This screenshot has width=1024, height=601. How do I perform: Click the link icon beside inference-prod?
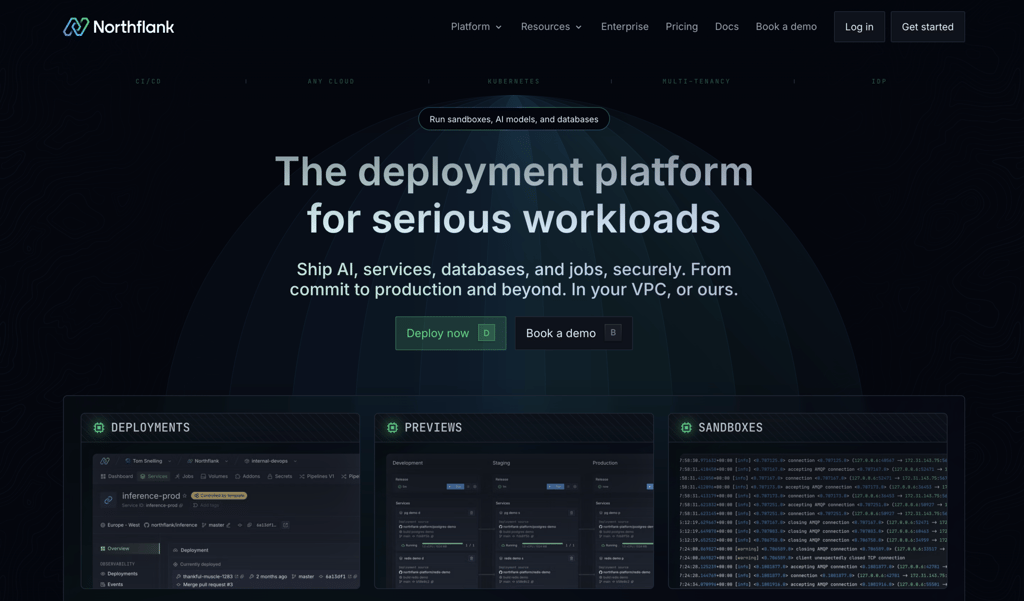tap(108, 500)
